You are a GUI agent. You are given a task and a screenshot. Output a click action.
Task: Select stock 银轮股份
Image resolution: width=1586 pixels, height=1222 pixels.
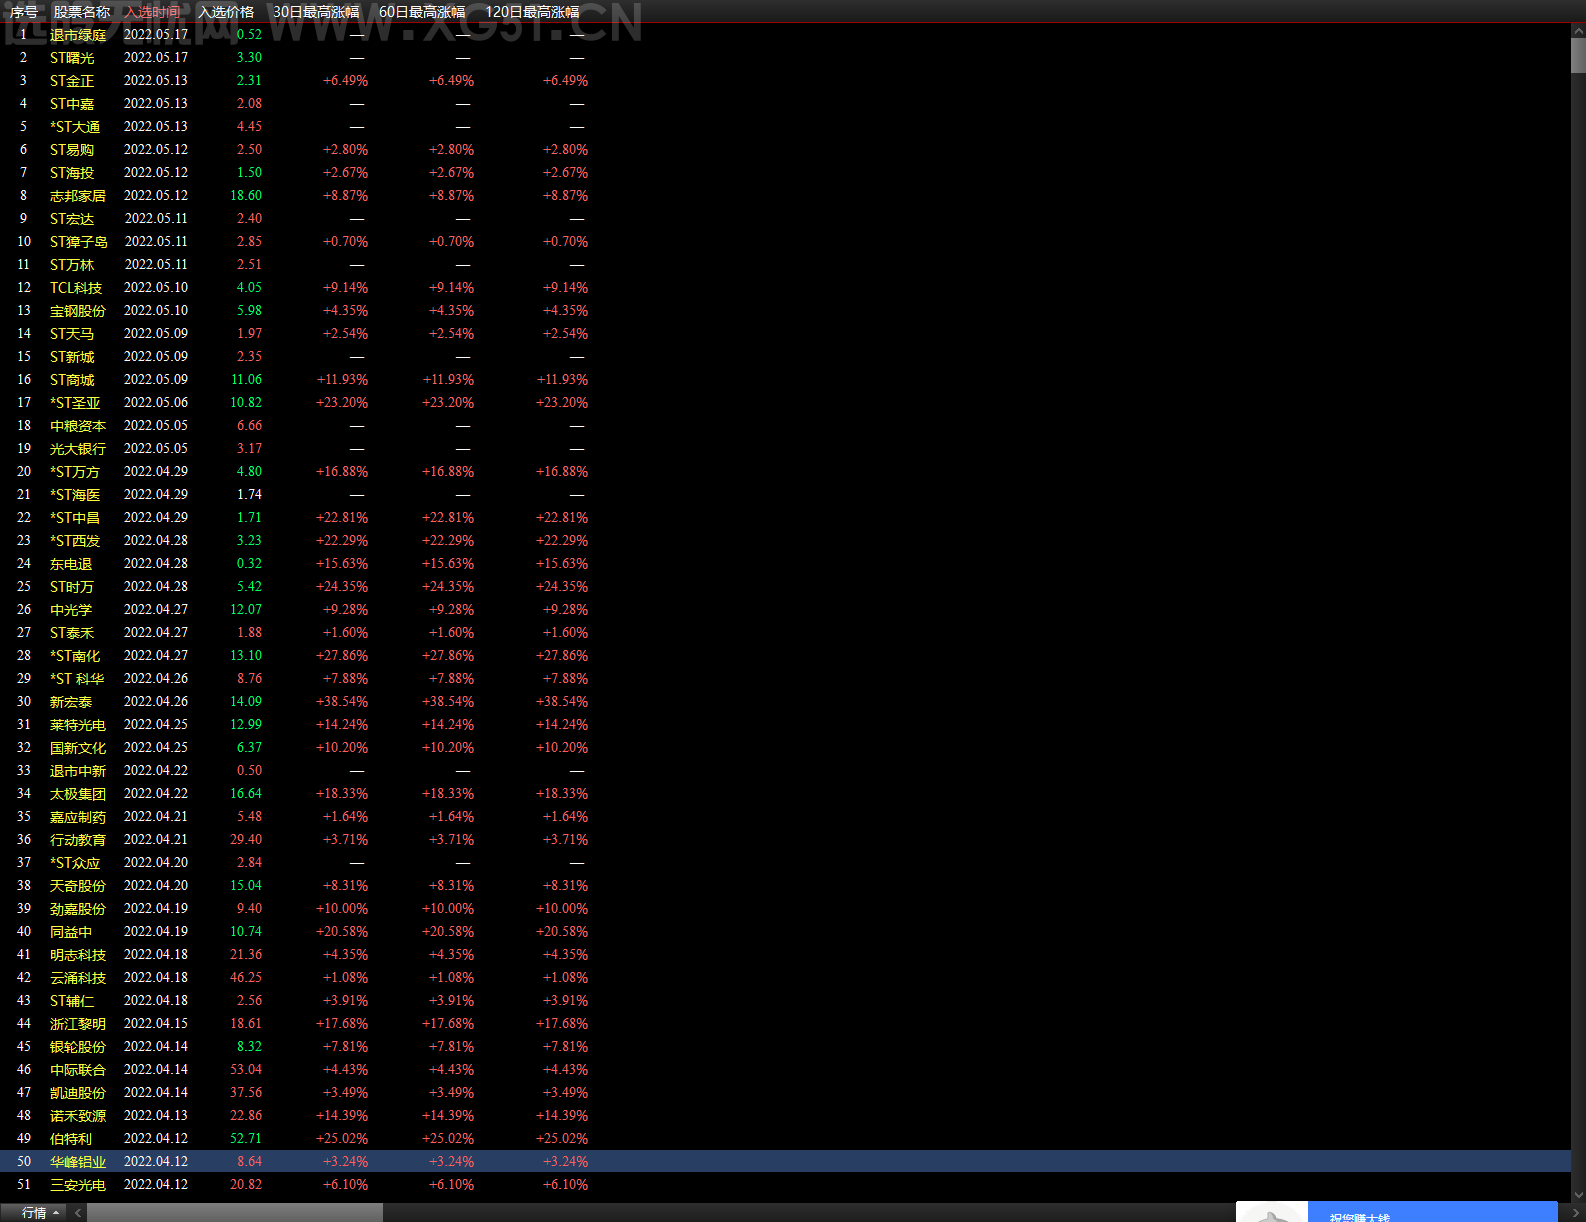[x=78, y=1047]
